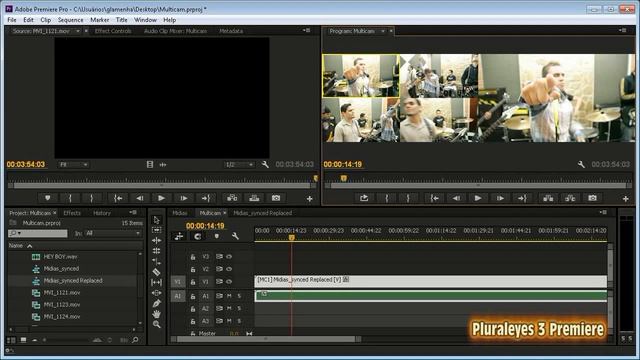640x360 pixels.
Task: Select the Rolling Edit tool
Action: click(157, 251)
